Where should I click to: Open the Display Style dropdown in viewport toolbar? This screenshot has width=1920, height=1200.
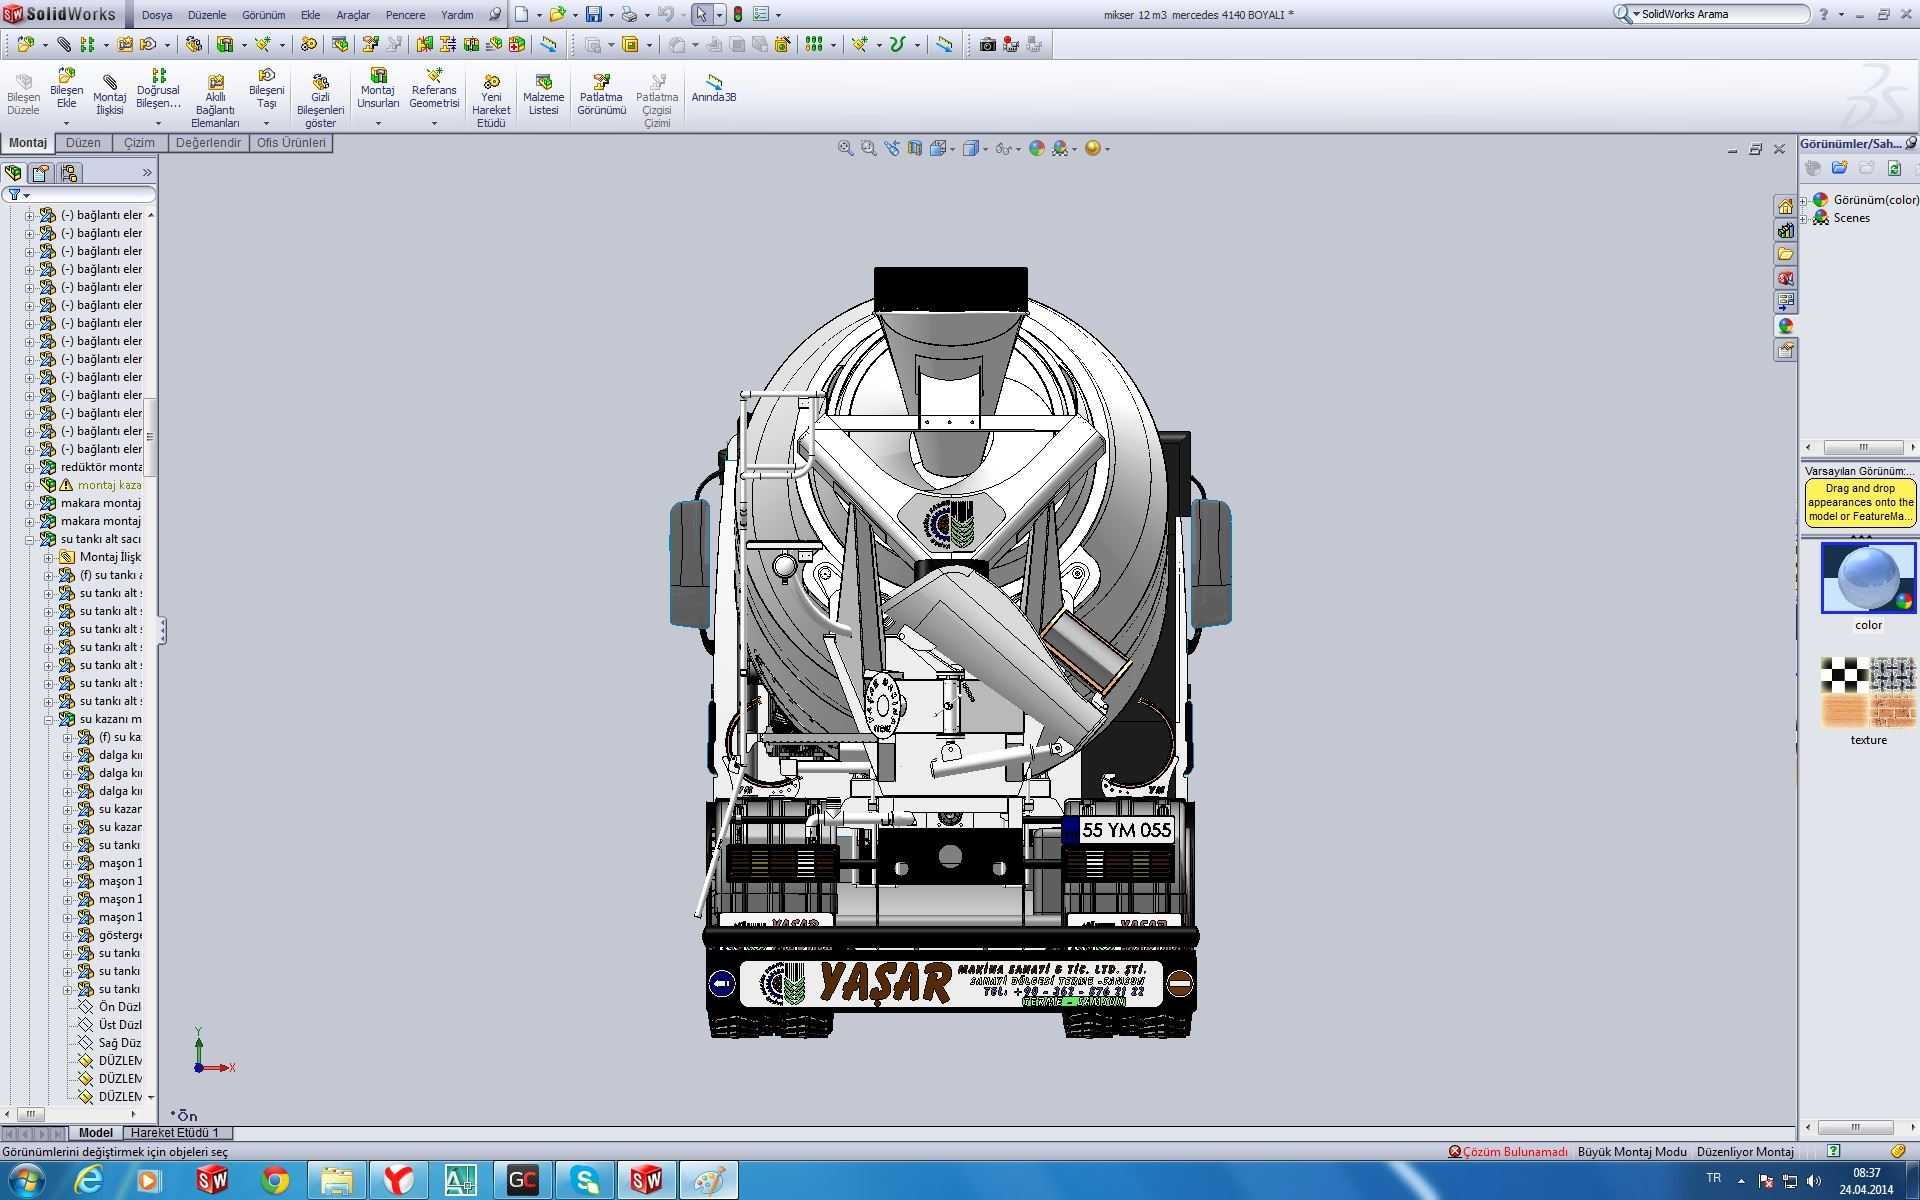point(985,149)
